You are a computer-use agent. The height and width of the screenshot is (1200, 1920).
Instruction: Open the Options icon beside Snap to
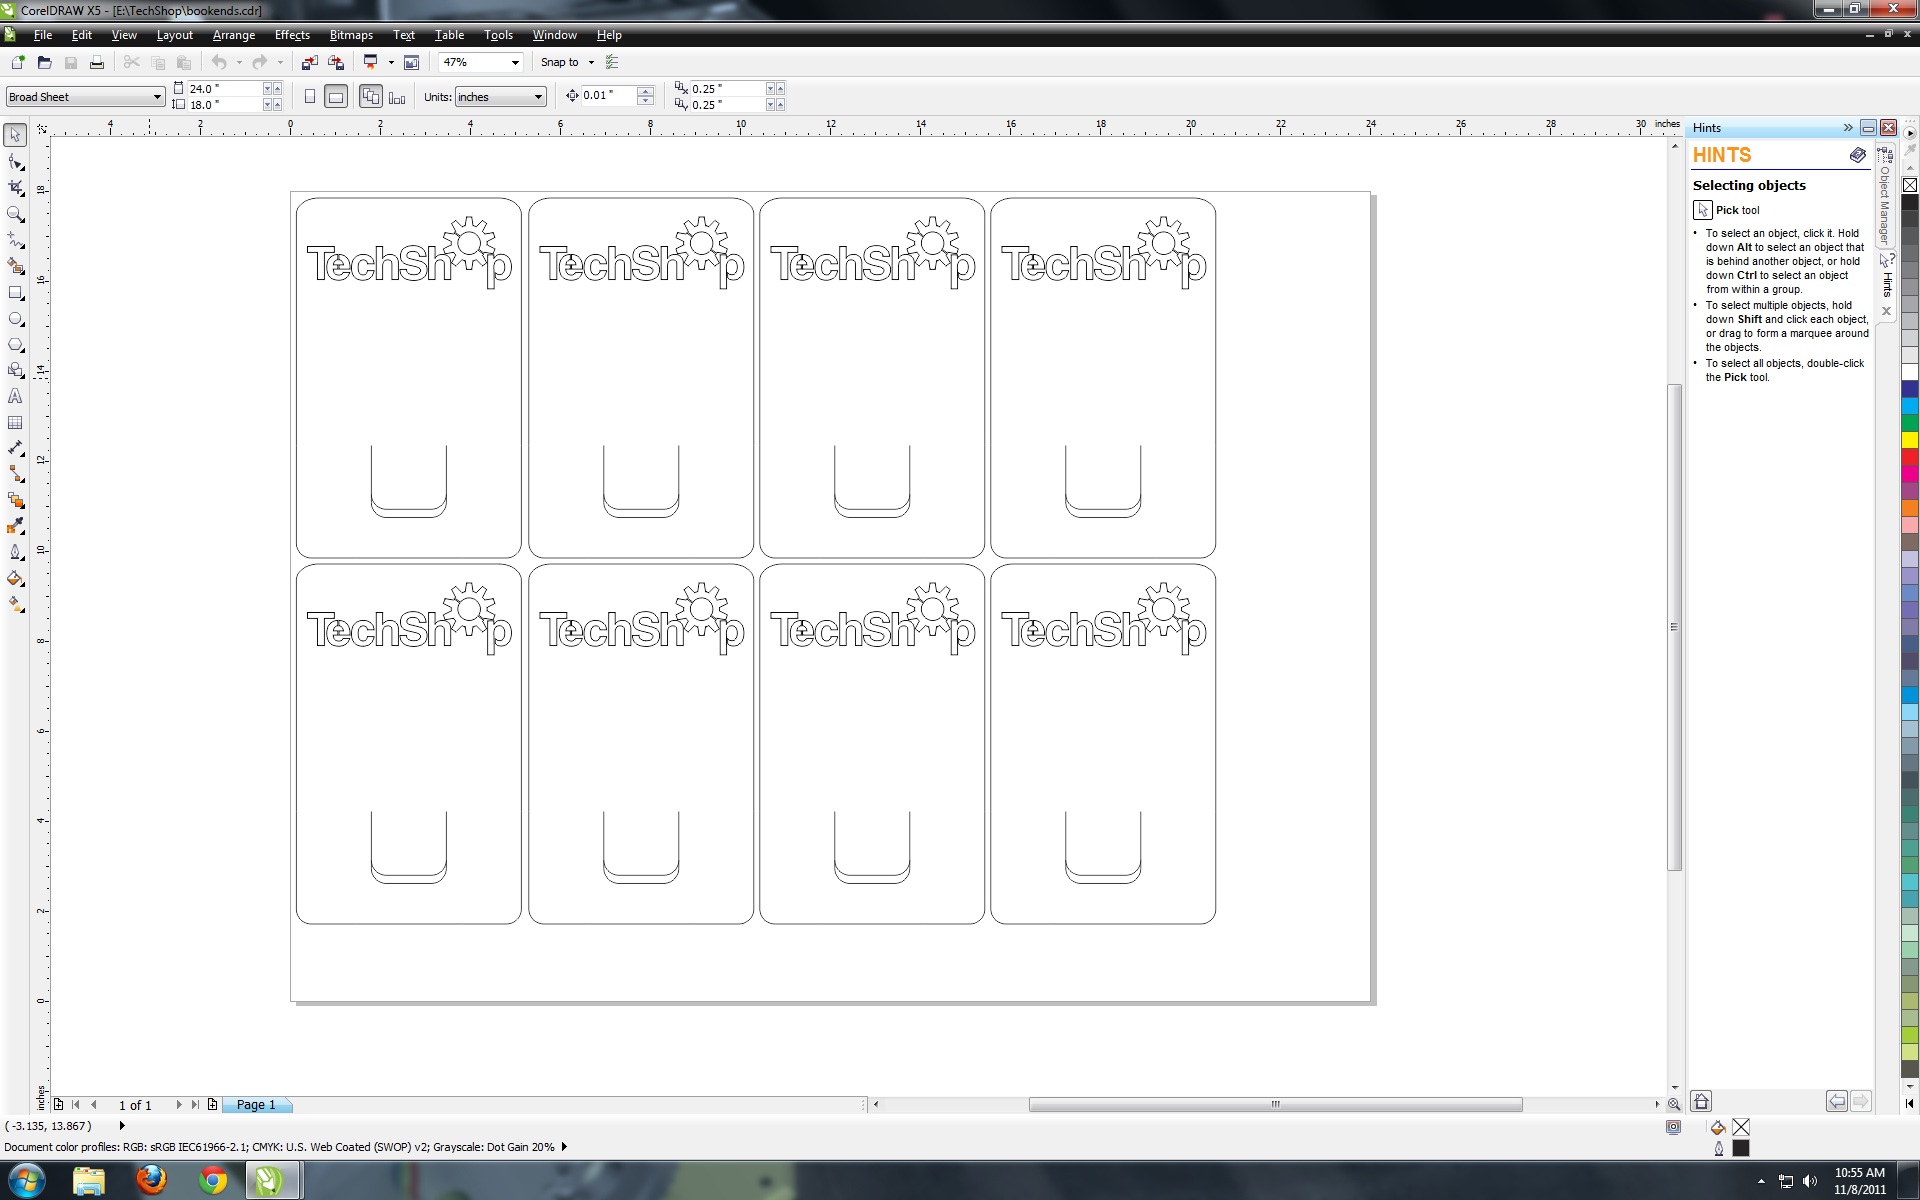[612, 62]
